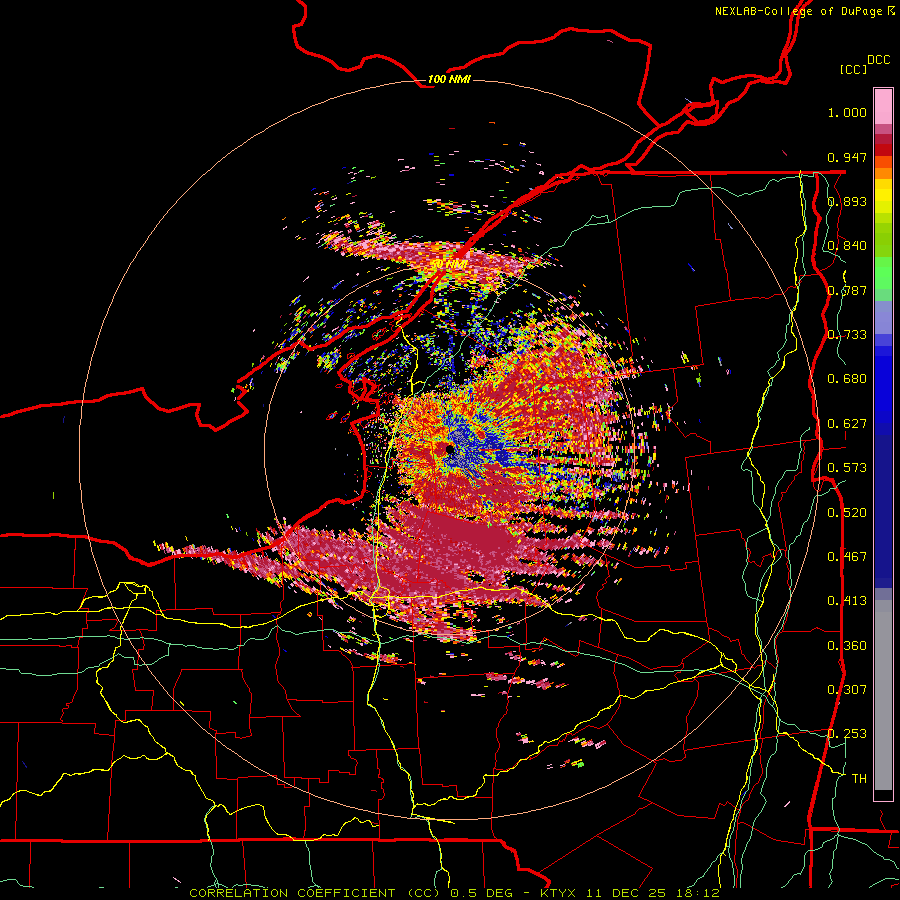900x900 pixels.
Task: Click the DCC product label
Action: click(879, 60)
